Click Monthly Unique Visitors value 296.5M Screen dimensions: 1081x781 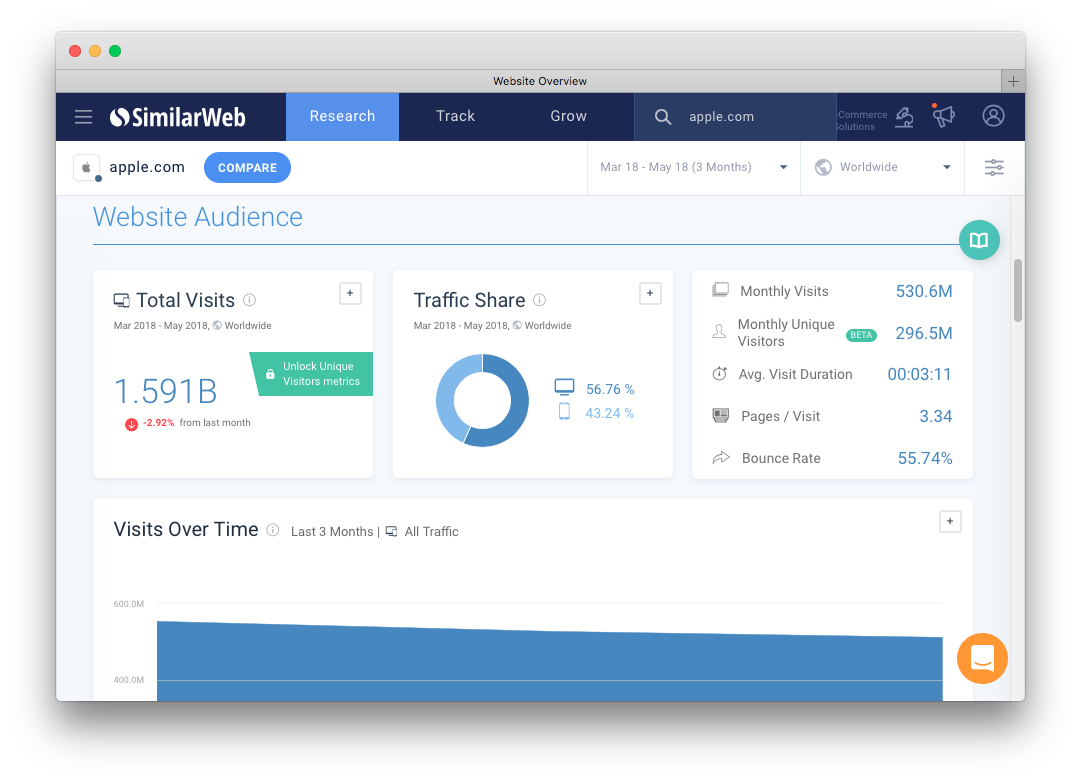coord(924,334)
